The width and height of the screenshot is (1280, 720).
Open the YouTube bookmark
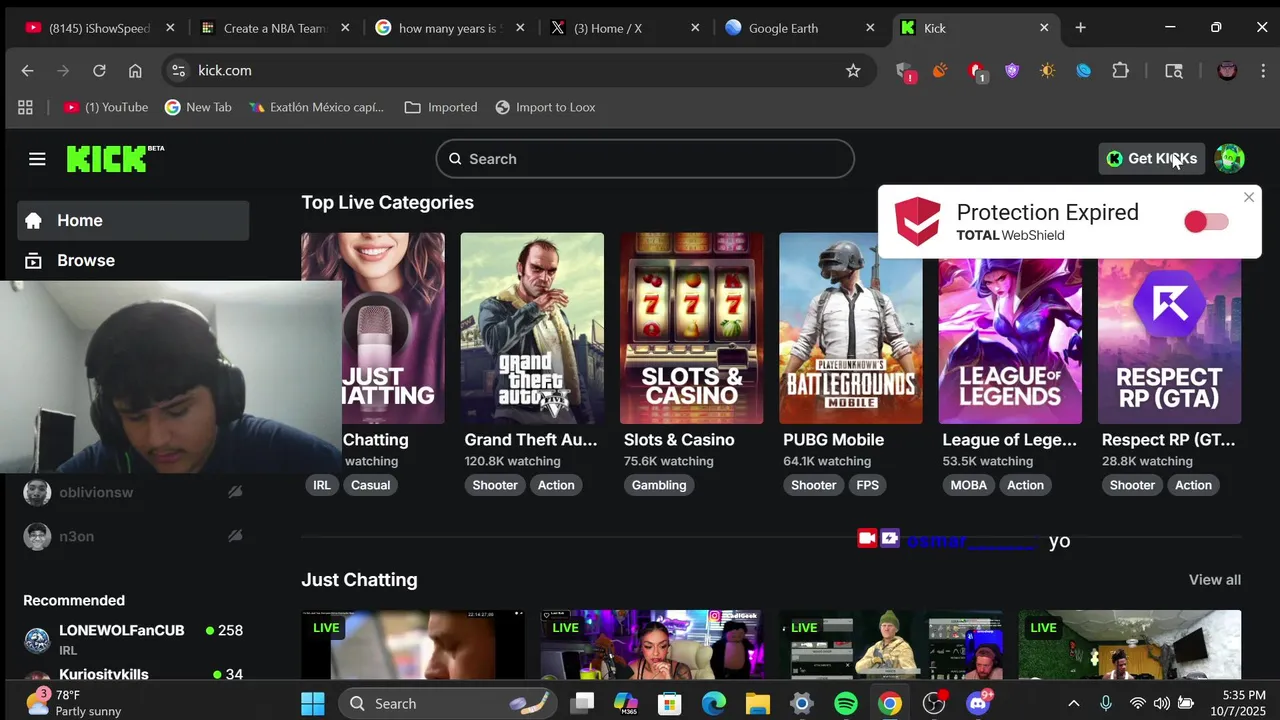pos(105,107)
